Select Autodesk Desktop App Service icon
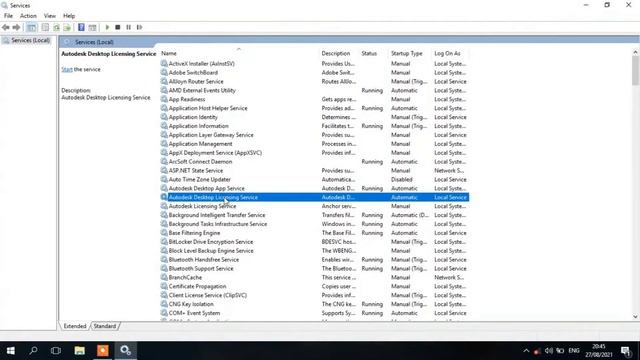Image resolution: width=640 pixels, height=360 pixels. click(x=164, y=189)
